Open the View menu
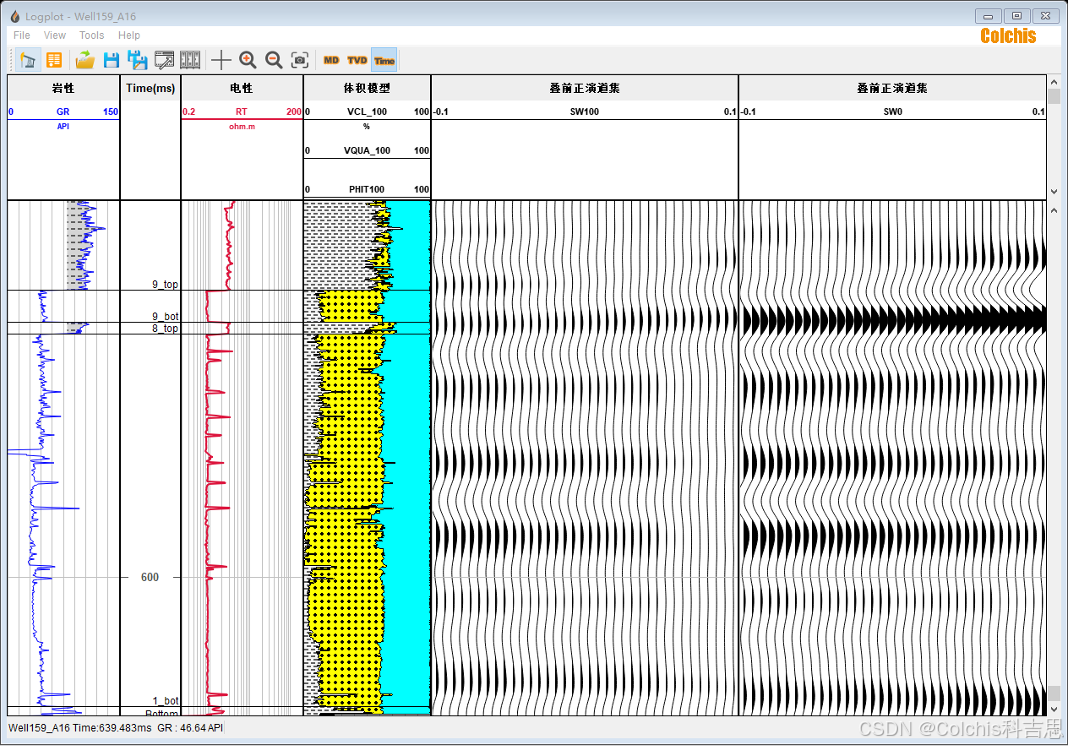1068x746 pixels. click(x=54, y=35)
